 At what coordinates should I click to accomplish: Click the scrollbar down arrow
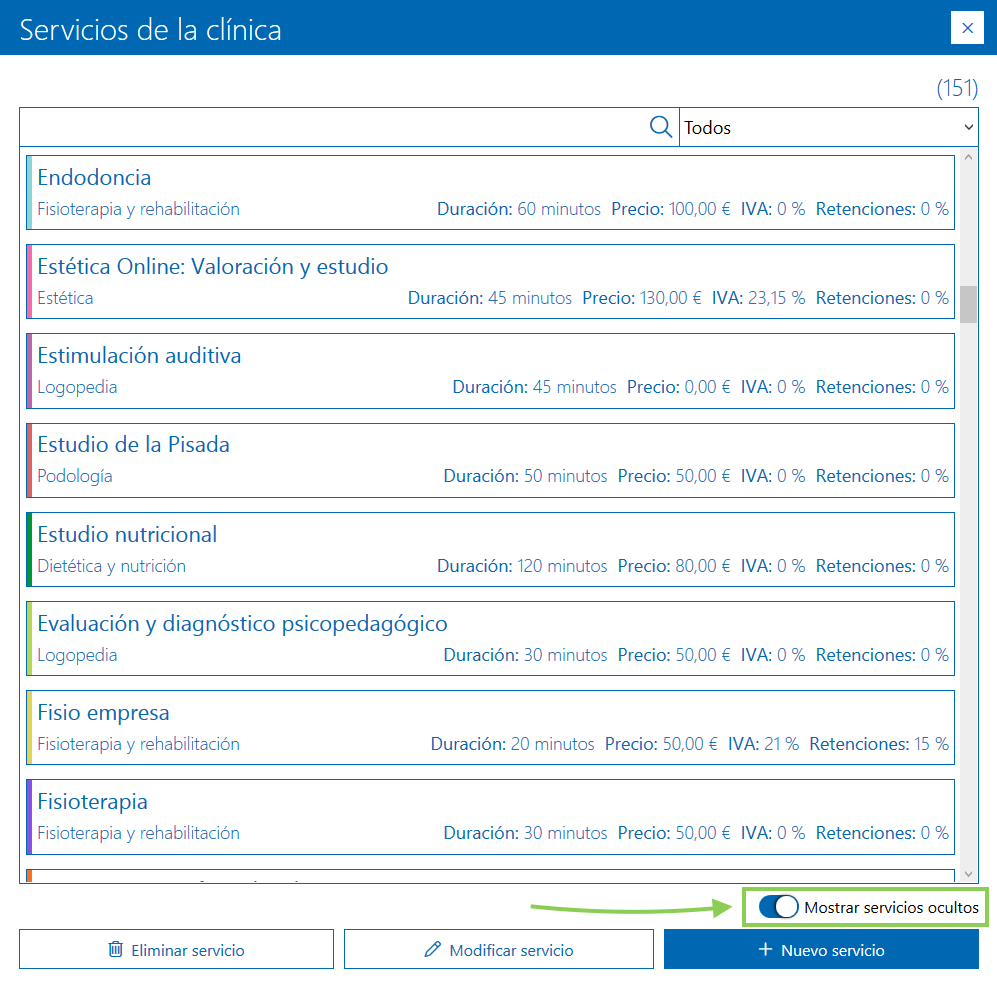968,874
